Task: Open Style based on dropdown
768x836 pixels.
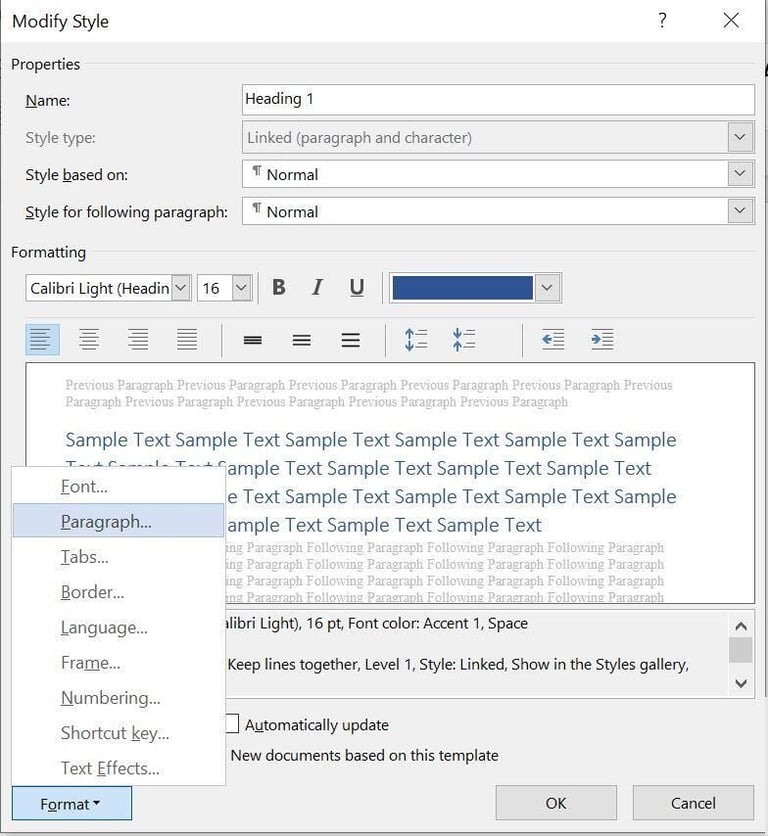Action: [740, 174]
